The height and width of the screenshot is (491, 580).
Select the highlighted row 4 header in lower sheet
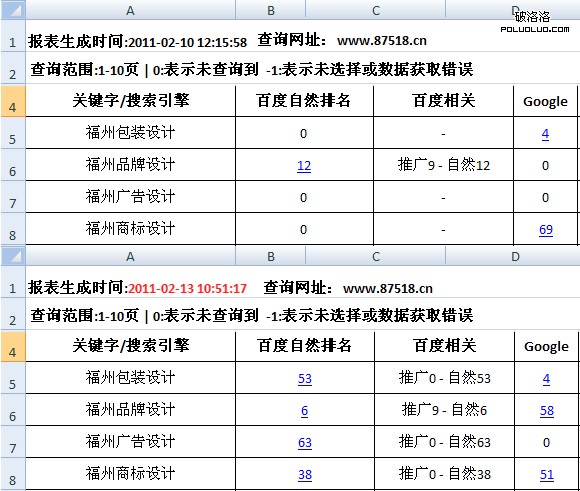click(x=13, y=346)
